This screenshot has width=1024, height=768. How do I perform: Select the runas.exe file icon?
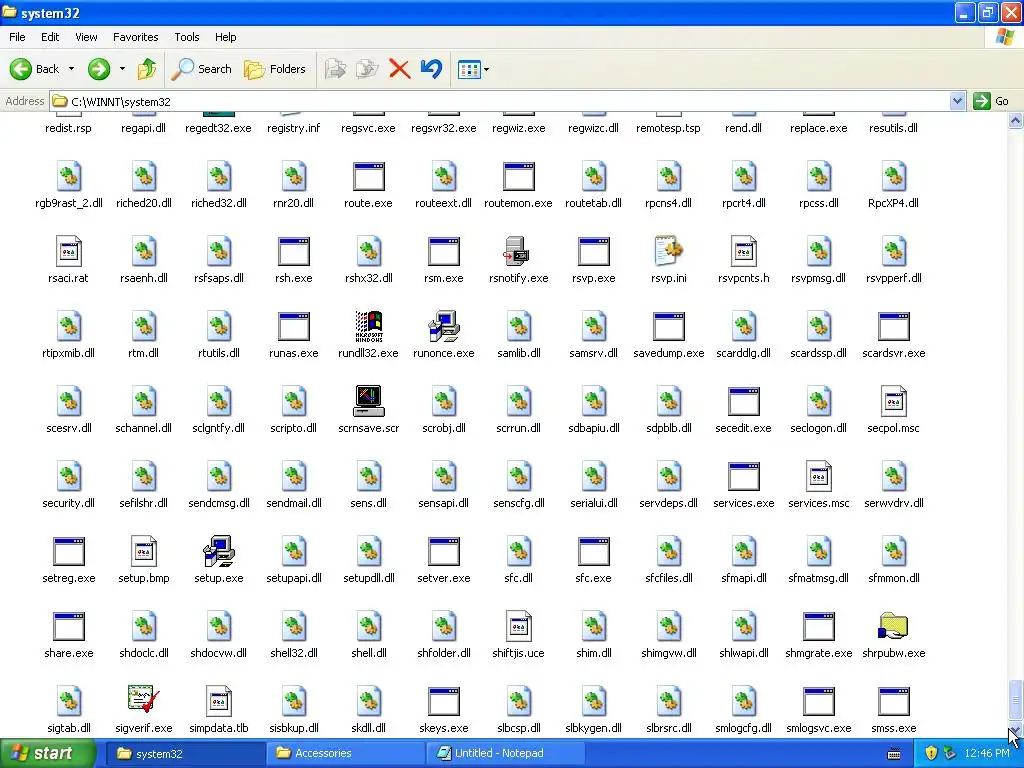pyautogui.click(x=294, y=326)
